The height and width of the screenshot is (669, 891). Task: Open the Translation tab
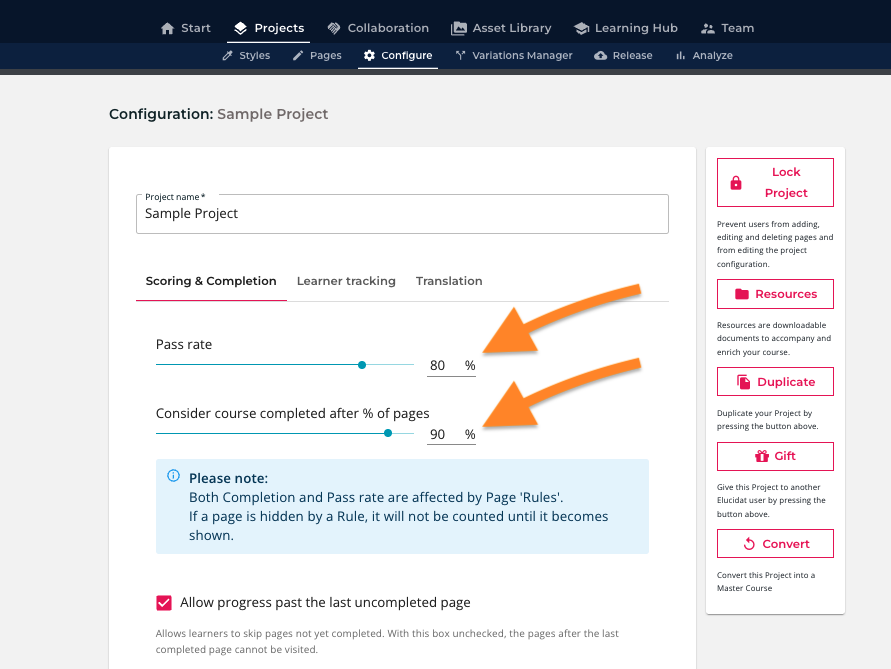pos(449,281)
